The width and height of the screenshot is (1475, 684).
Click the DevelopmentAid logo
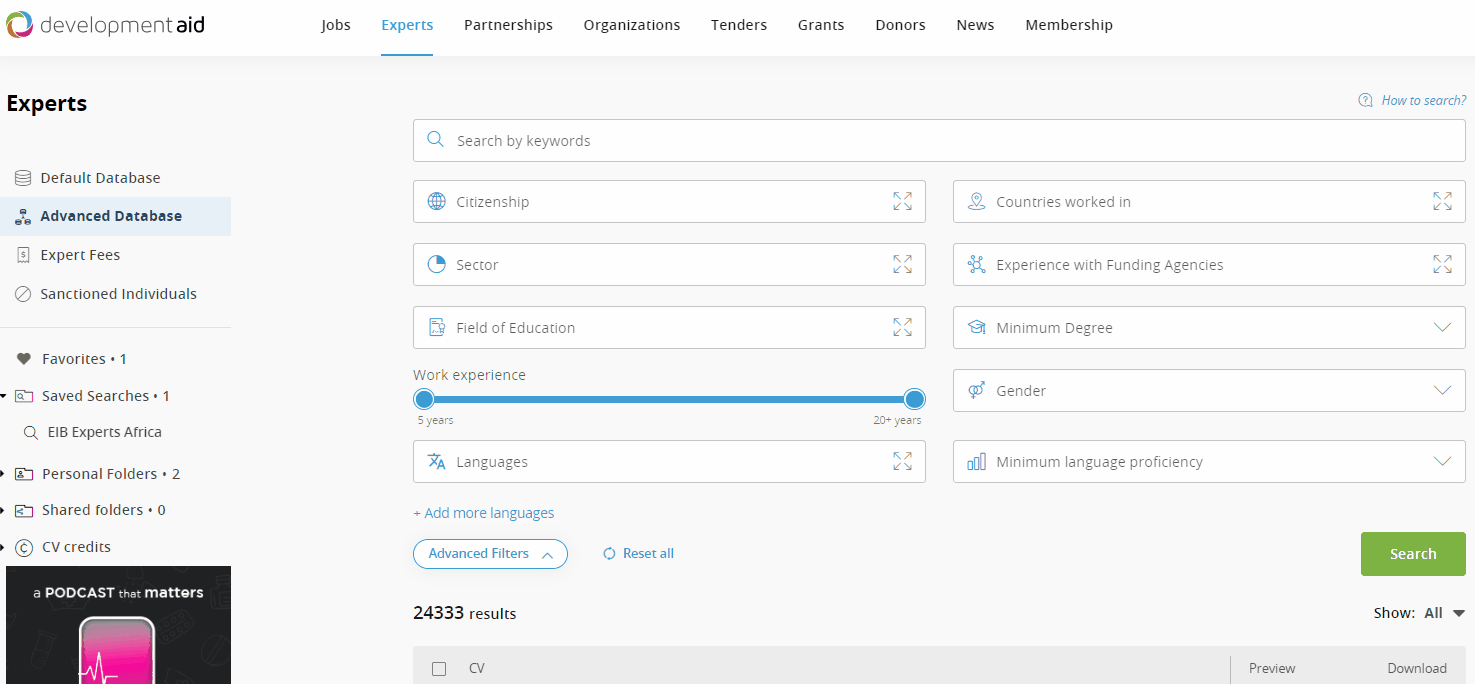tap(105, 25)
